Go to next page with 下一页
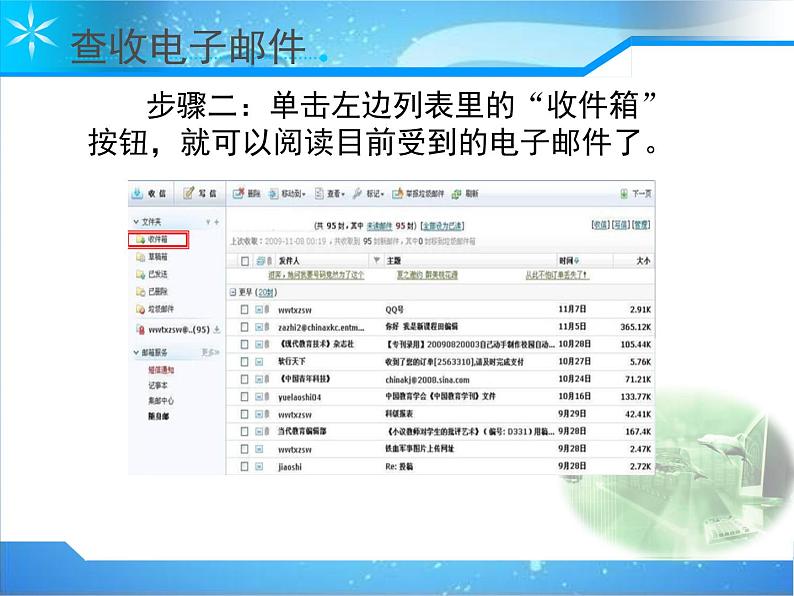The image size is (794, 596). coord(636,193)
